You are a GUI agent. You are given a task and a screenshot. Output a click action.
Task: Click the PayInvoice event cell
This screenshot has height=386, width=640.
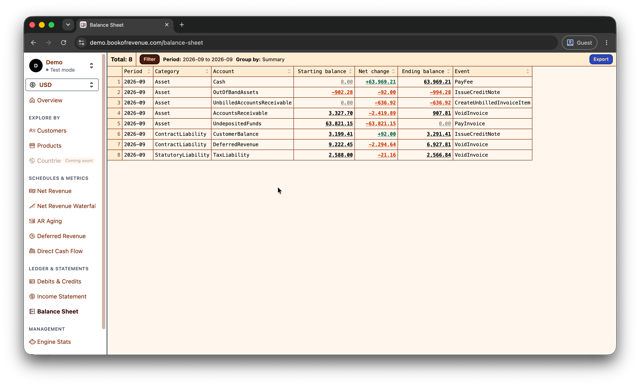click(x=492, y=124)
